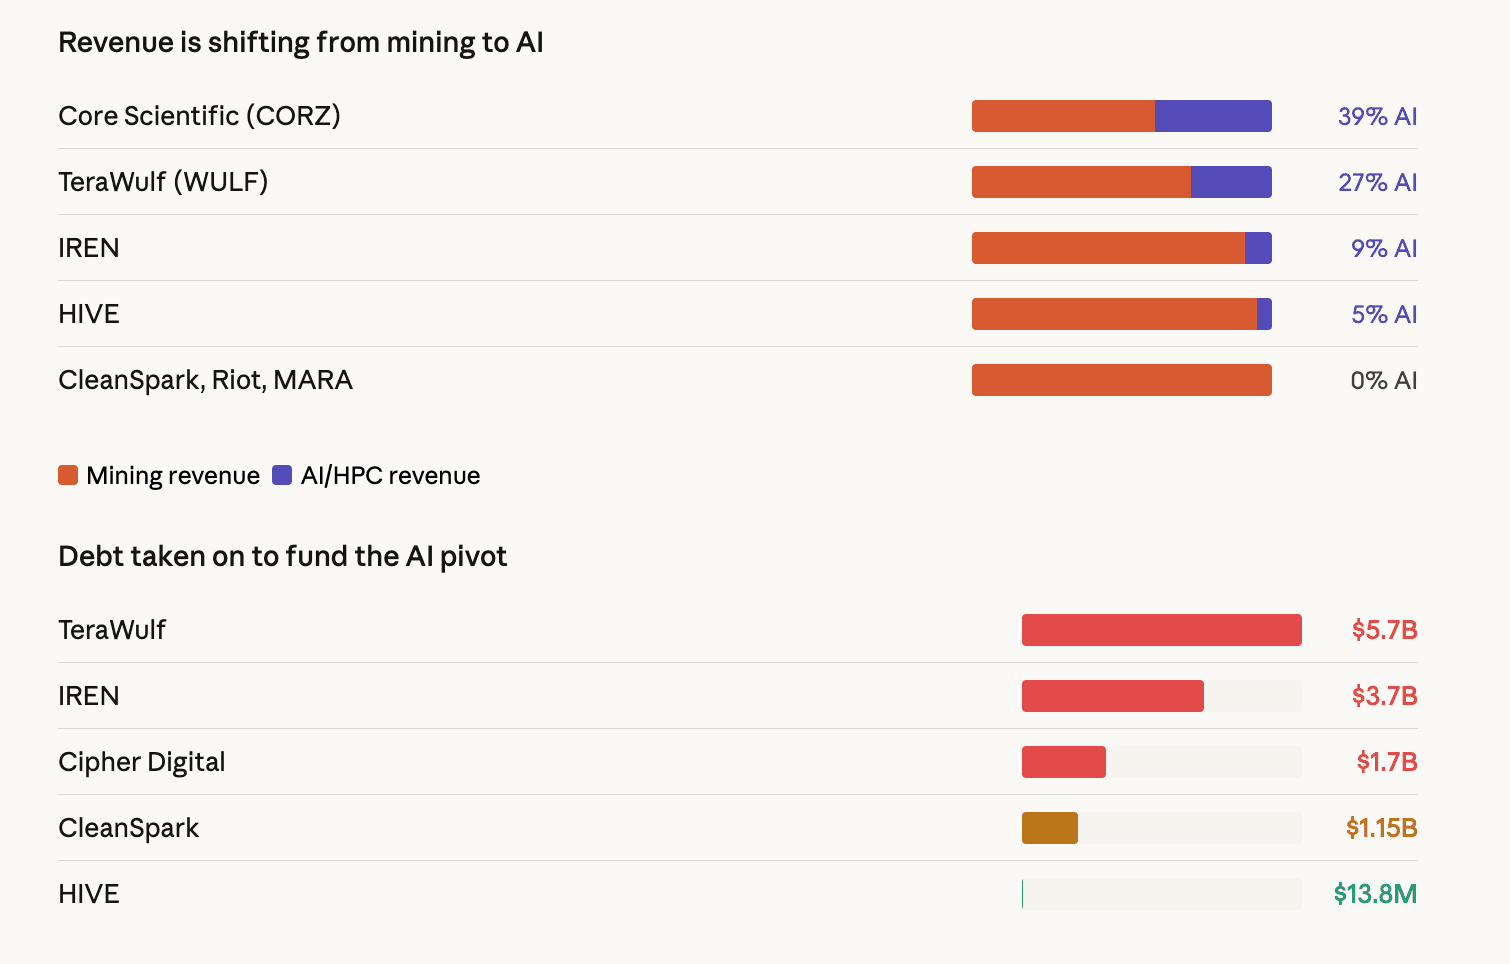
Task: Click the purple AI segment of TeraWulf bar
Action: (x=1231, y=182)
